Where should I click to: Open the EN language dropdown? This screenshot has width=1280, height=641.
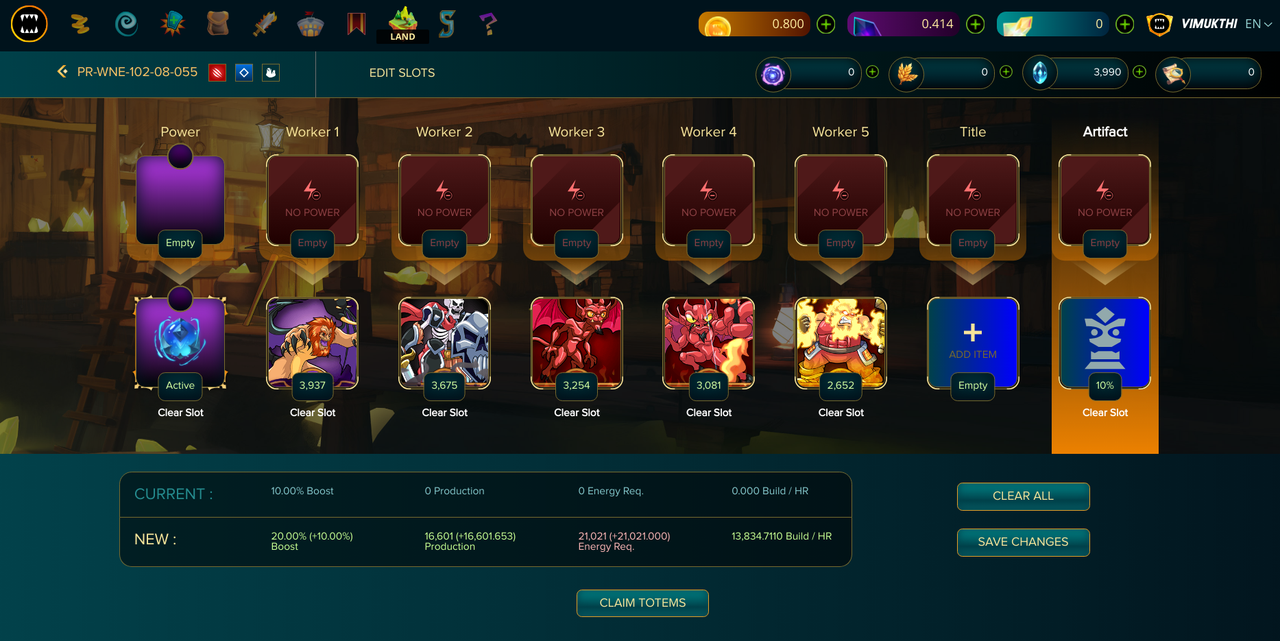tap(1259, 24)
